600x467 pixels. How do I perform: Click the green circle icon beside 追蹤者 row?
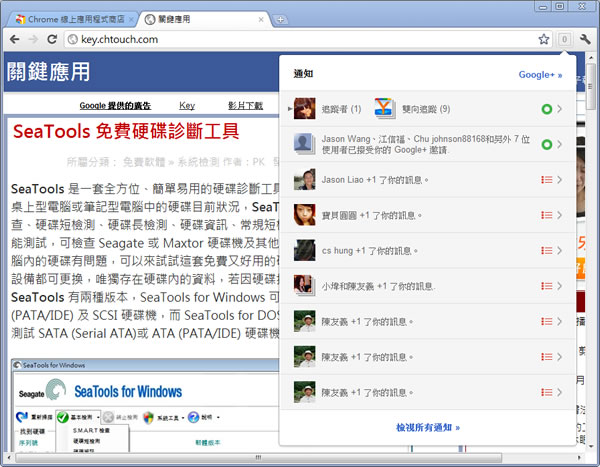point(546,109)
